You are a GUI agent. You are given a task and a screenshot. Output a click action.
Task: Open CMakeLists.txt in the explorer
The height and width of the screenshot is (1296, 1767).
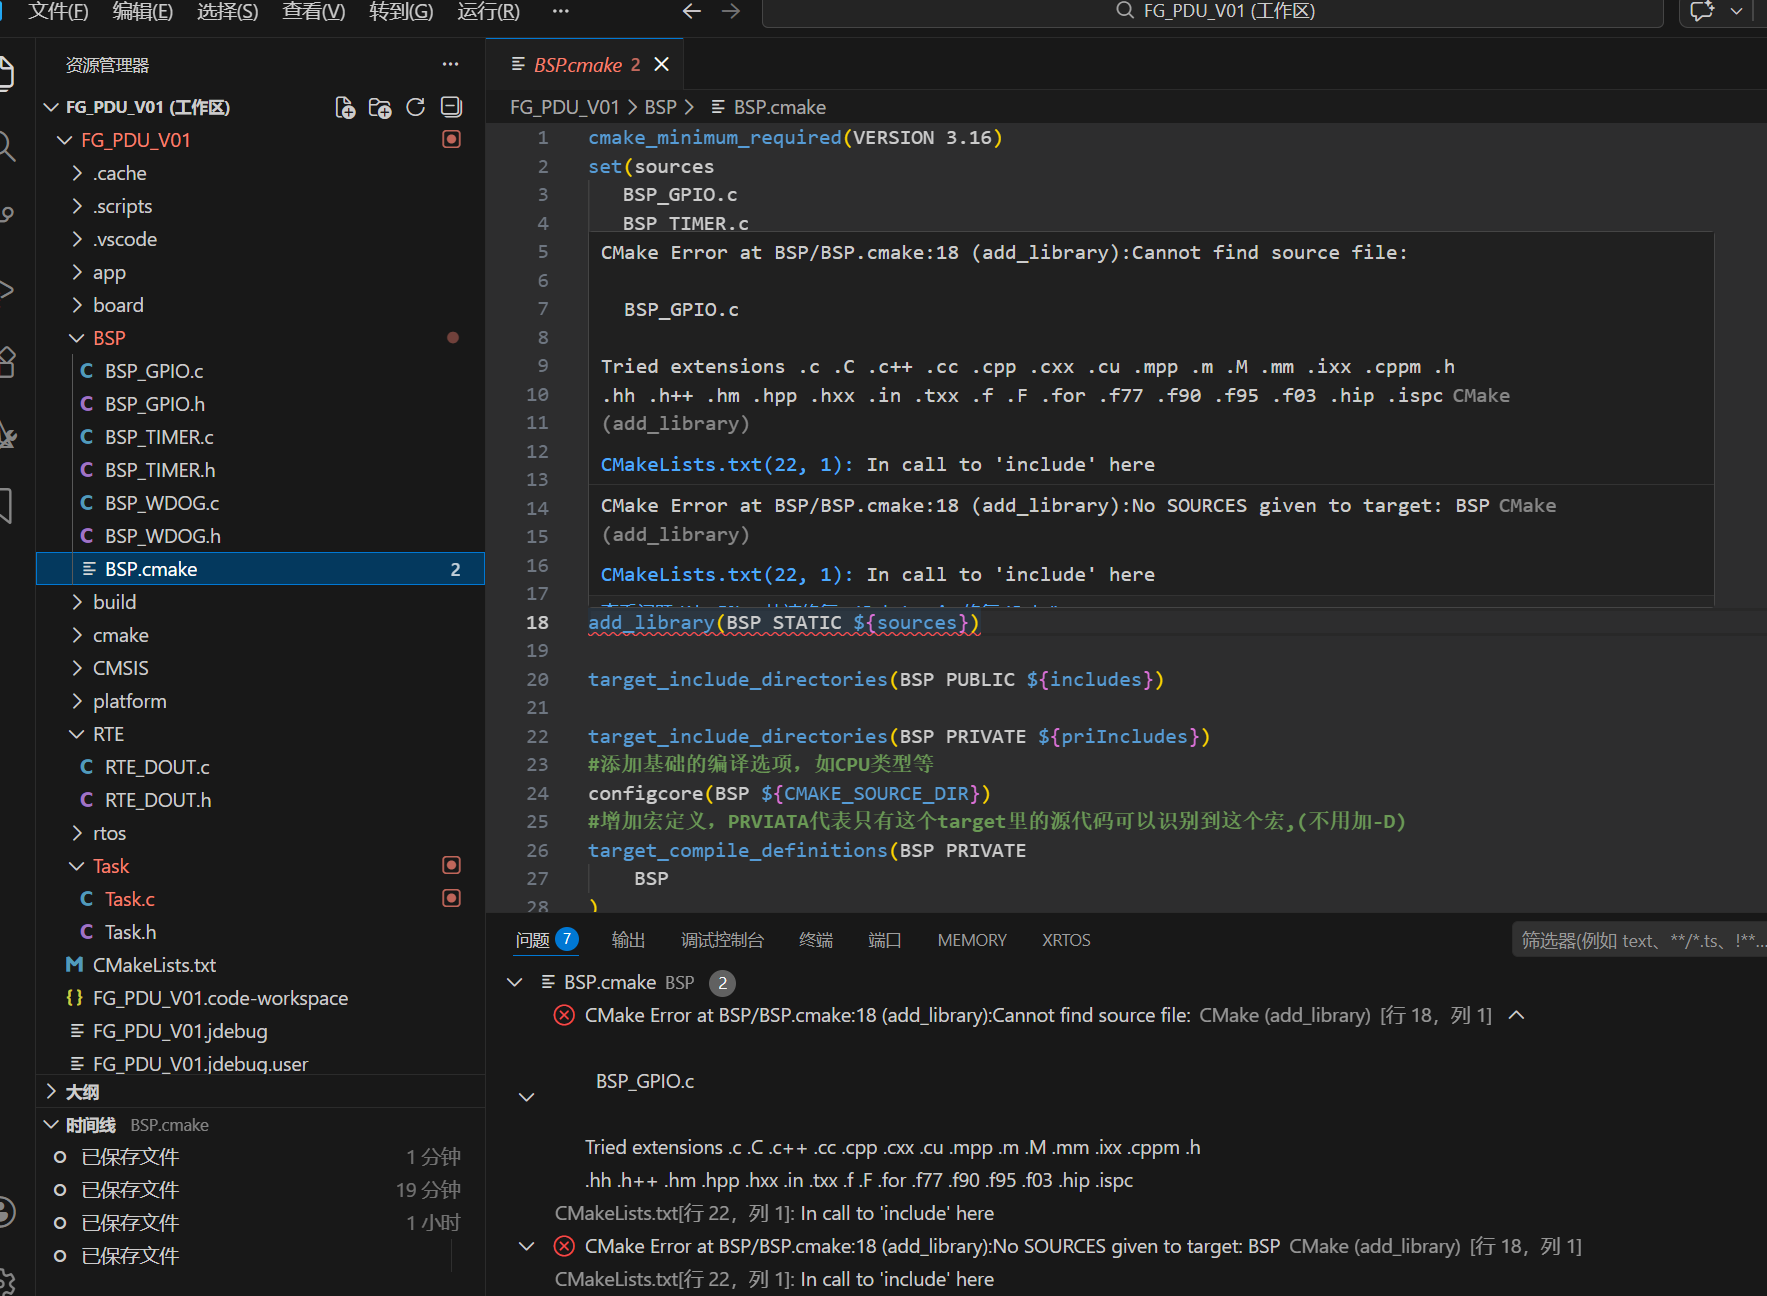tap(154, 965)
